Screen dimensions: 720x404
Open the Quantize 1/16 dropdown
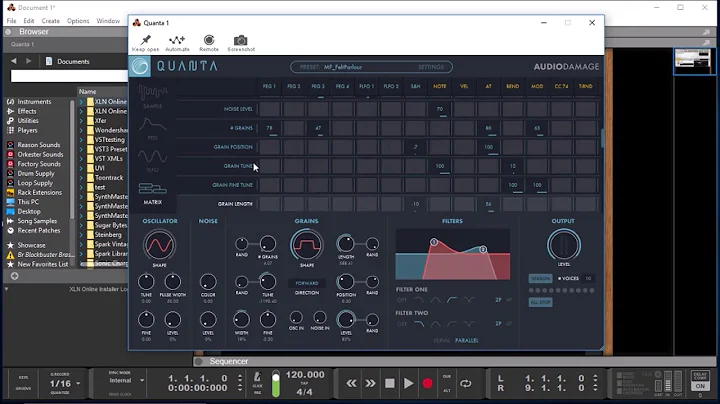pyautogui.click(x=65, y=383)
